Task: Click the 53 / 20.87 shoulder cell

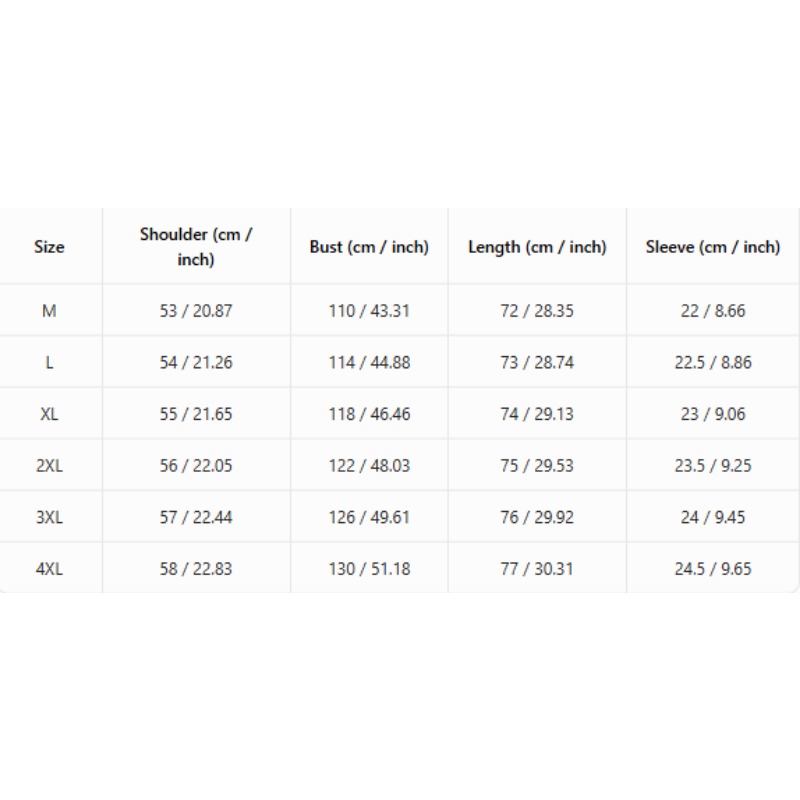Action: point(196,311)
